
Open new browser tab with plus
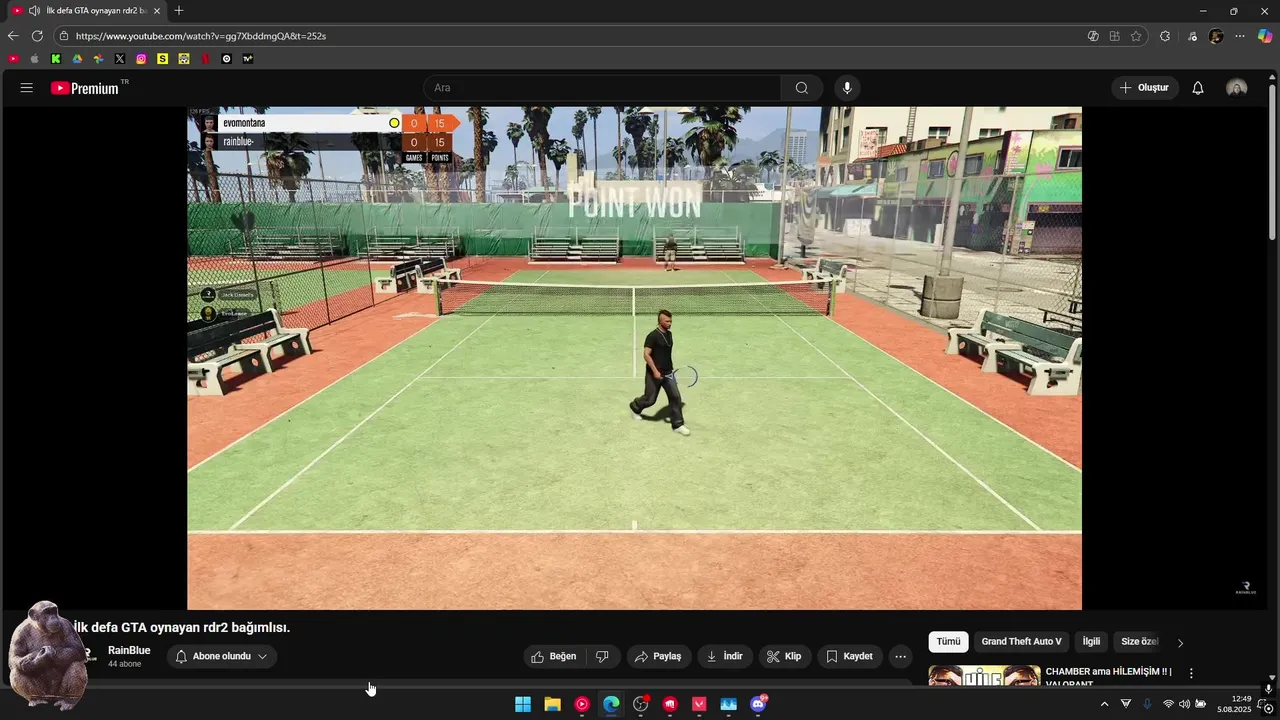tap(179, 11)
